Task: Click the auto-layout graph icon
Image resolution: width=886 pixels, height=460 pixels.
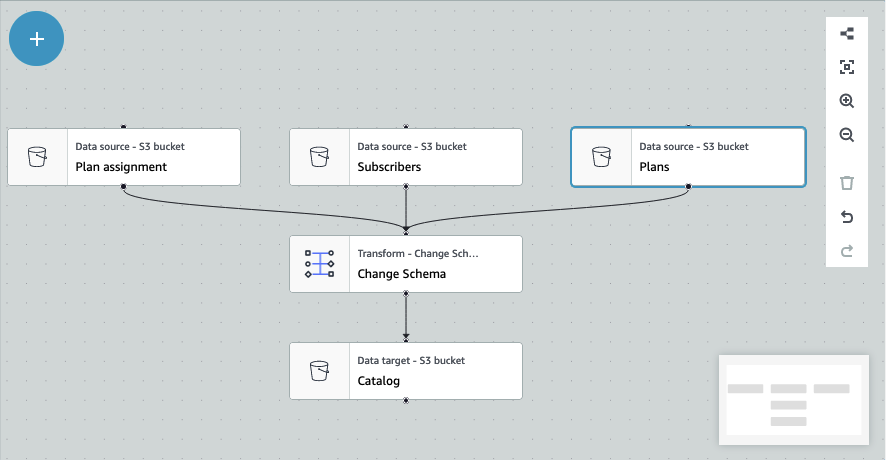Action: pos(847,33)
